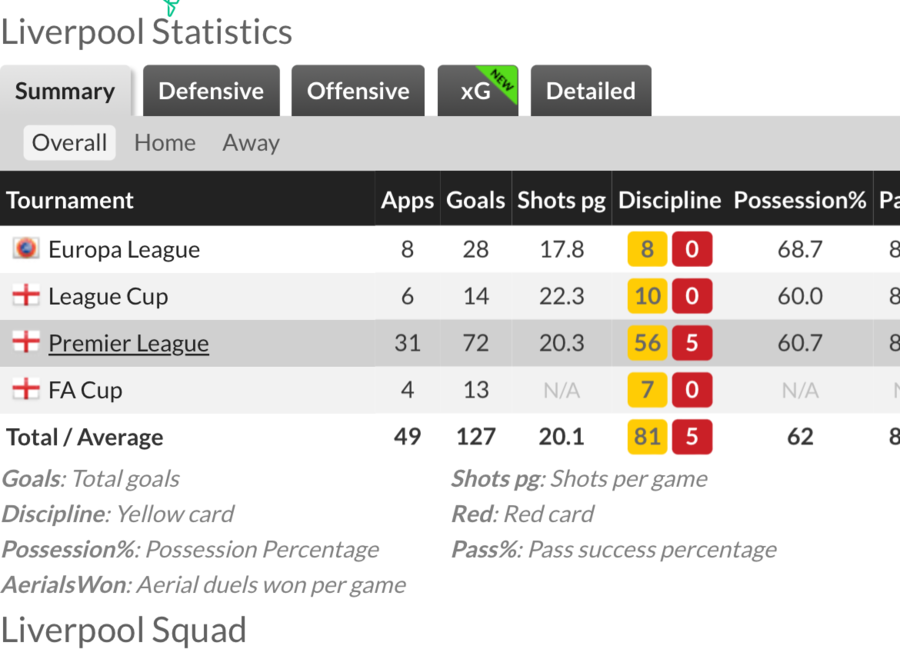Click the England flag beside FA Cup

pyautogui.click(x=26, y=390)
